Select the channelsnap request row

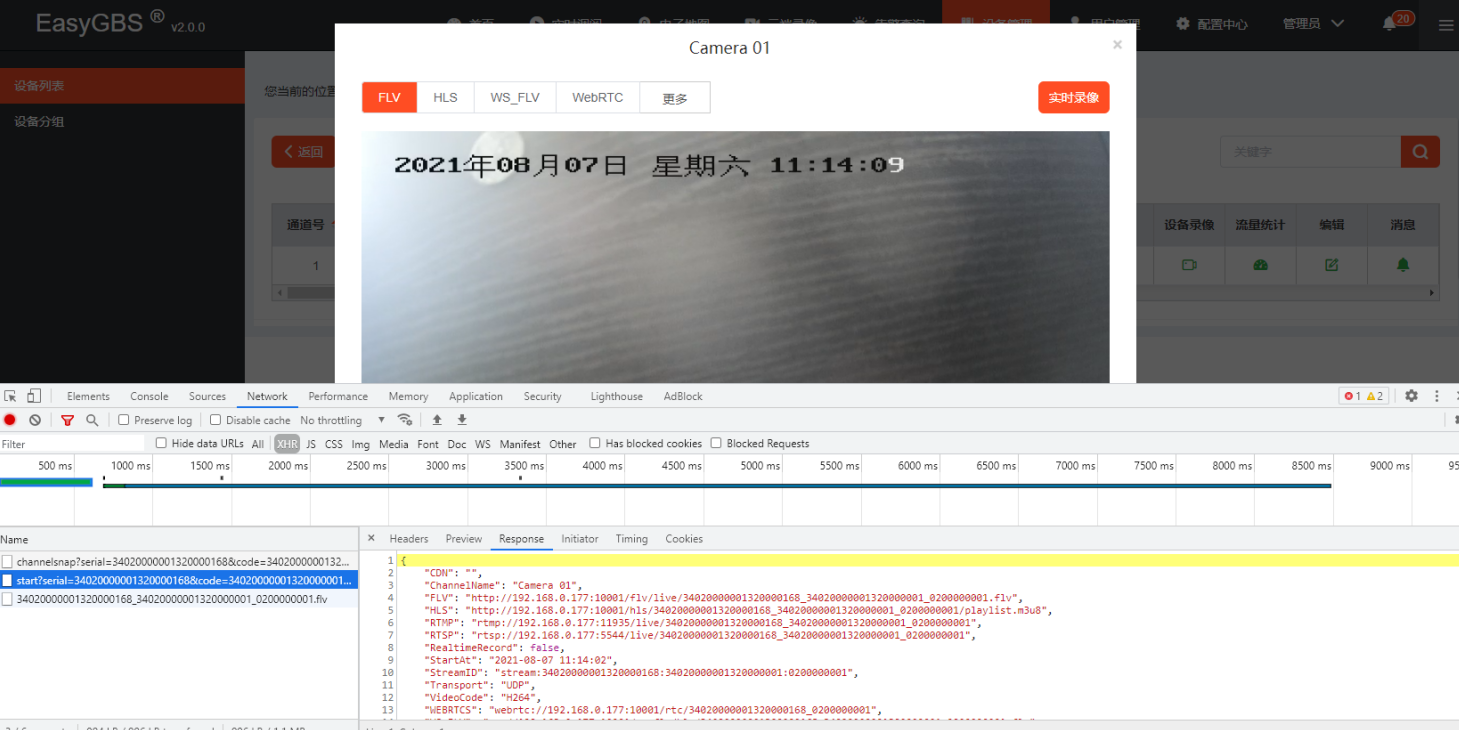[x=179, y=562]
